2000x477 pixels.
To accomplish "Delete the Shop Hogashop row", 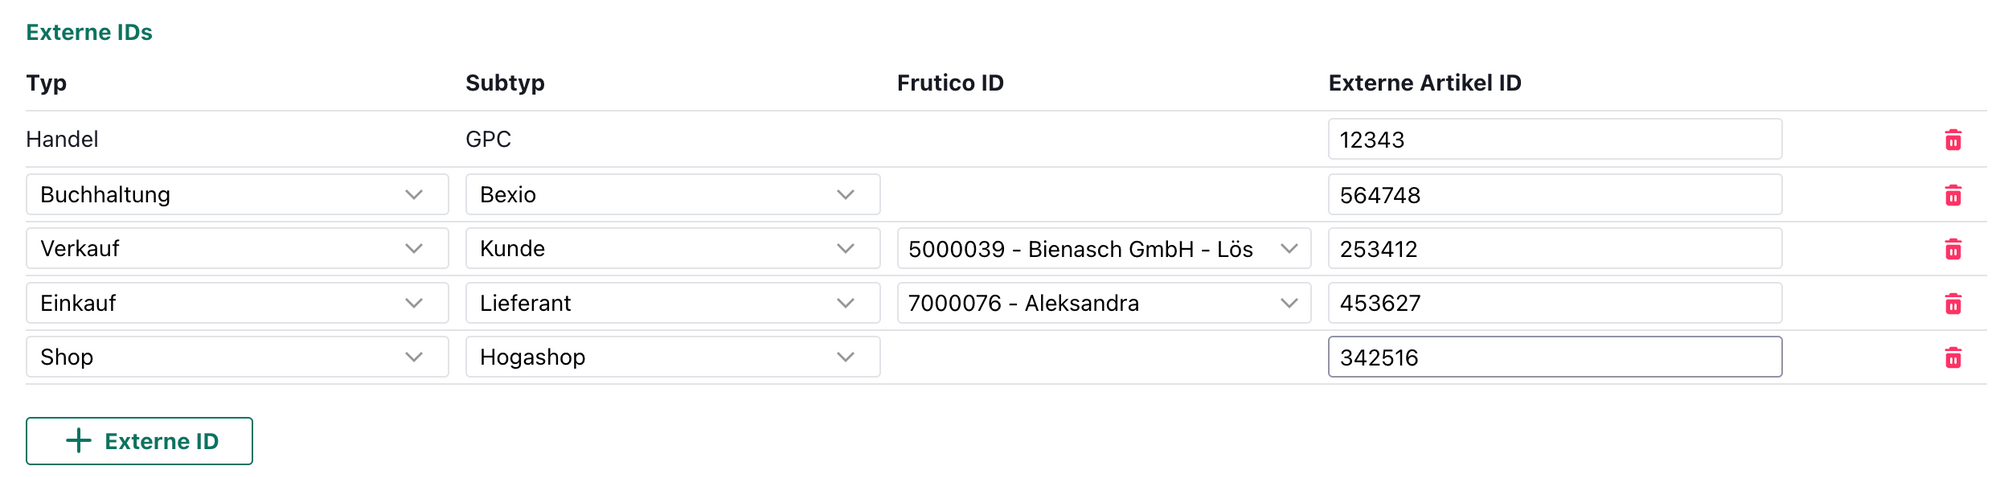I will 1952,357.
